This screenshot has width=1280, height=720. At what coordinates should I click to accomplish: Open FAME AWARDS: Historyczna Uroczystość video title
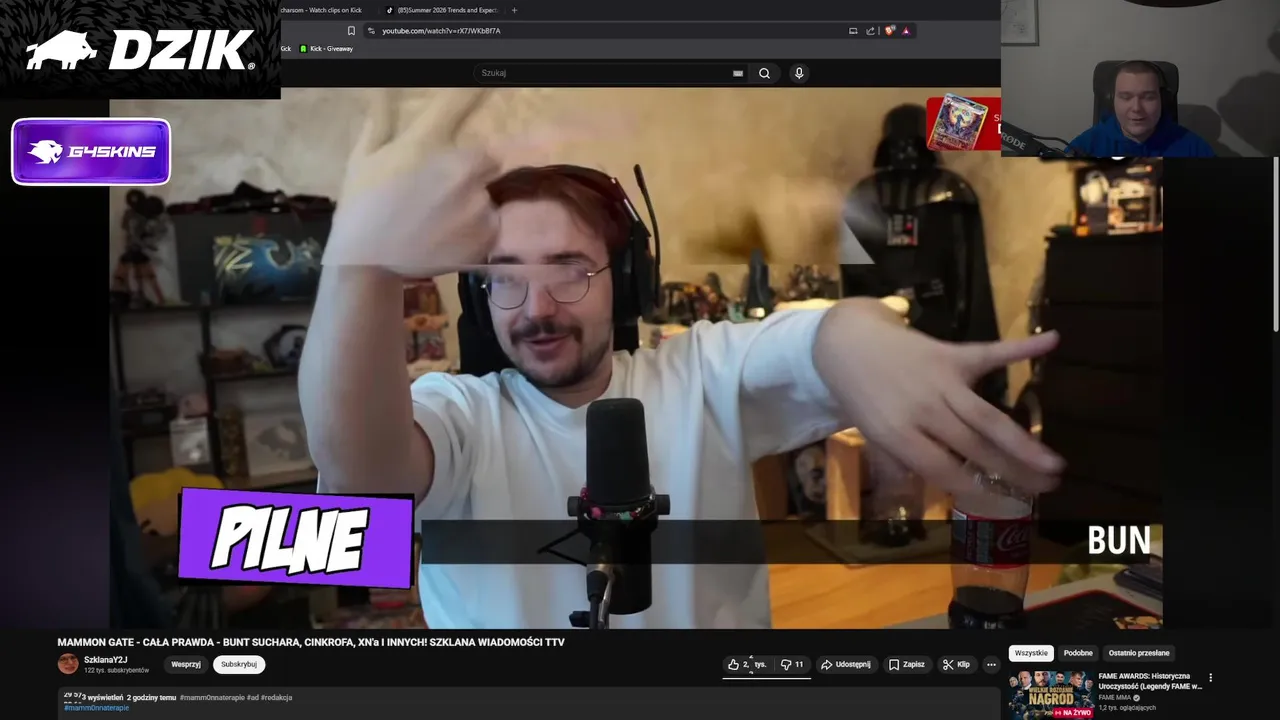(x=1150, y=681)
